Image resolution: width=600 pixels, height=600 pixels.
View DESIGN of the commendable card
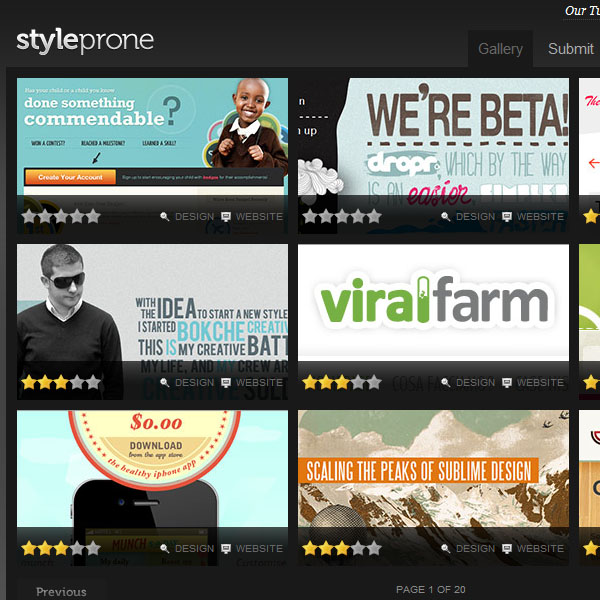[194, 217]
